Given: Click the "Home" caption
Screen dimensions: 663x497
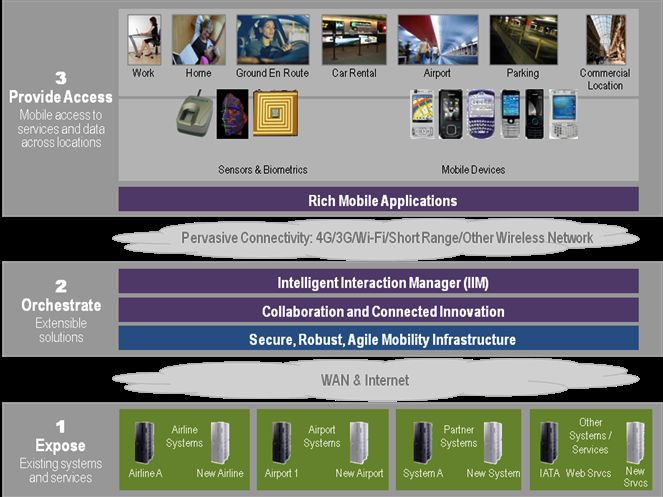Looking at the screenshot, I should (x=198, y=73).
